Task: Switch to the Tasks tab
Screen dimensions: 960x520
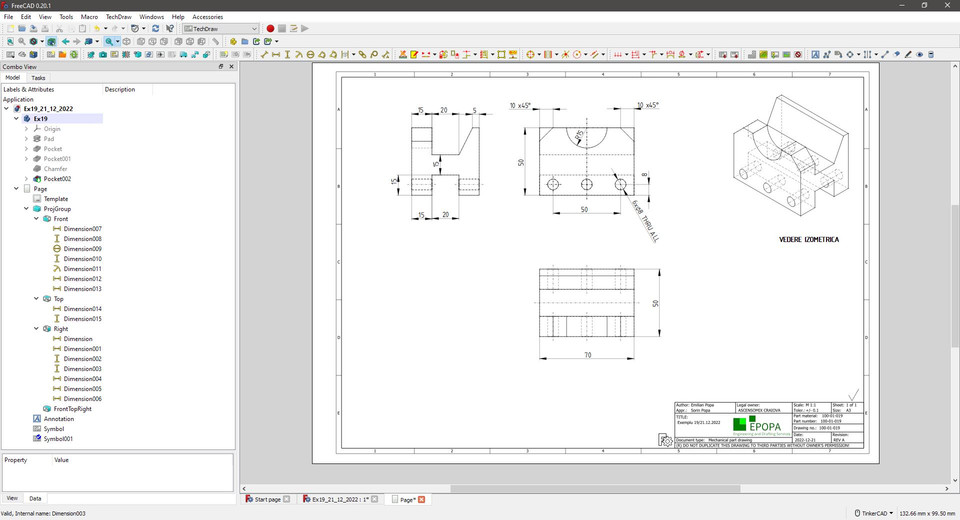Action: pyautogui.click(x=38, y=77)
